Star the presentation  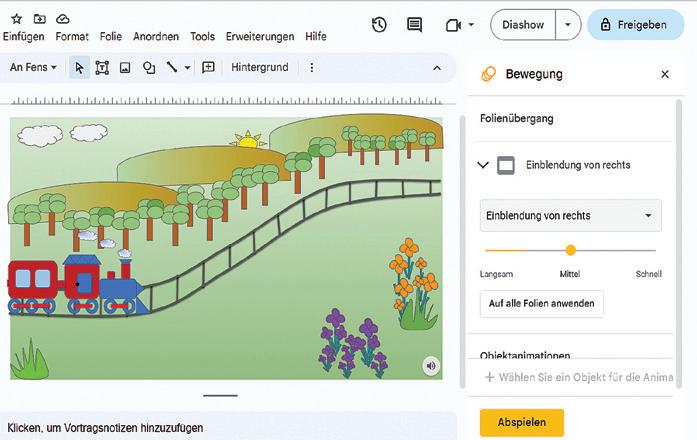click(16, 19)
